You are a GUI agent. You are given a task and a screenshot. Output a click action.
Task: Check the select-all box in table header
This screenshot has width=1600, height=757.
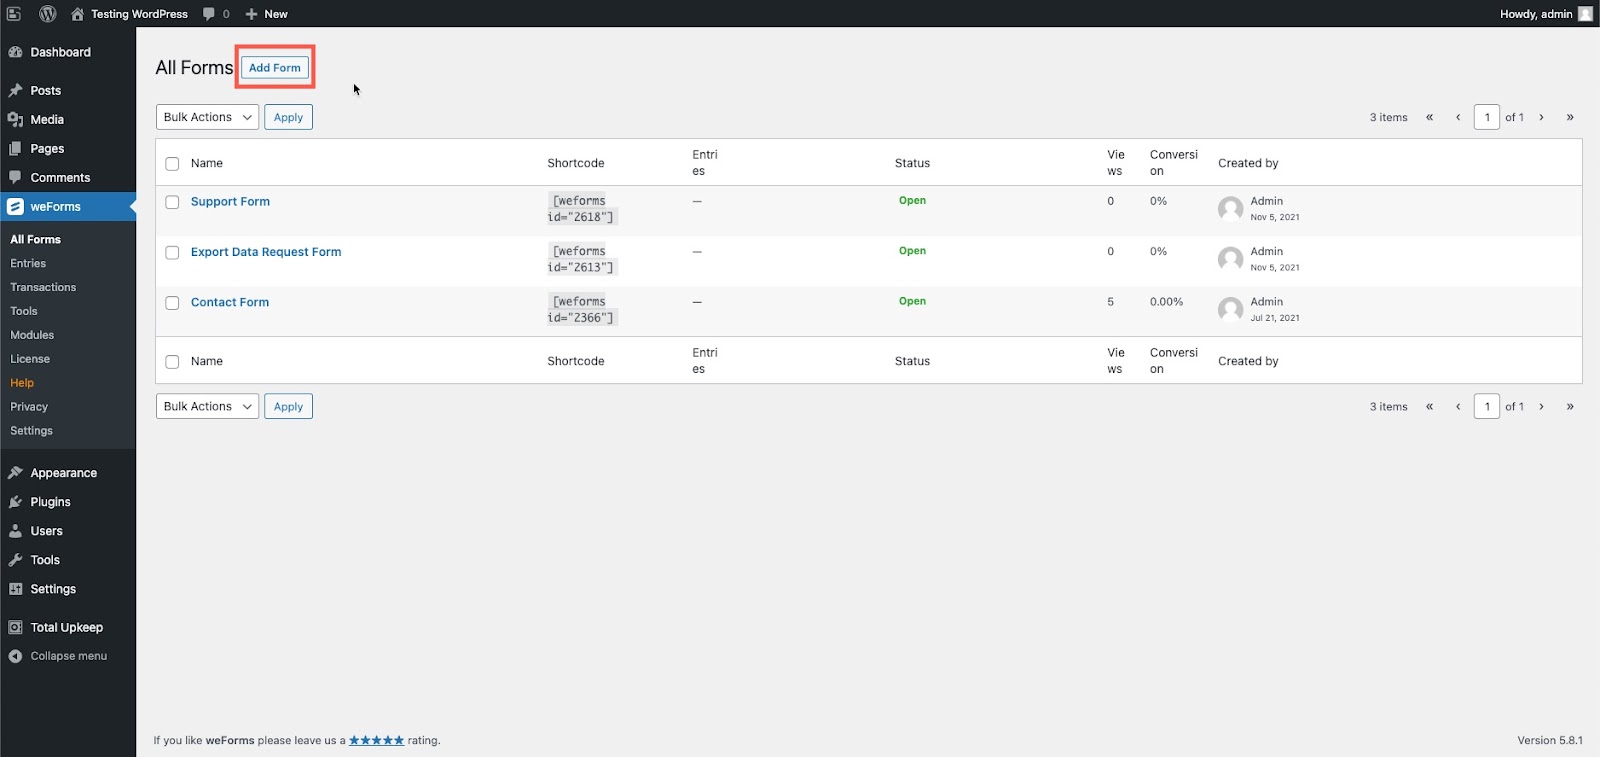(172, 164)
